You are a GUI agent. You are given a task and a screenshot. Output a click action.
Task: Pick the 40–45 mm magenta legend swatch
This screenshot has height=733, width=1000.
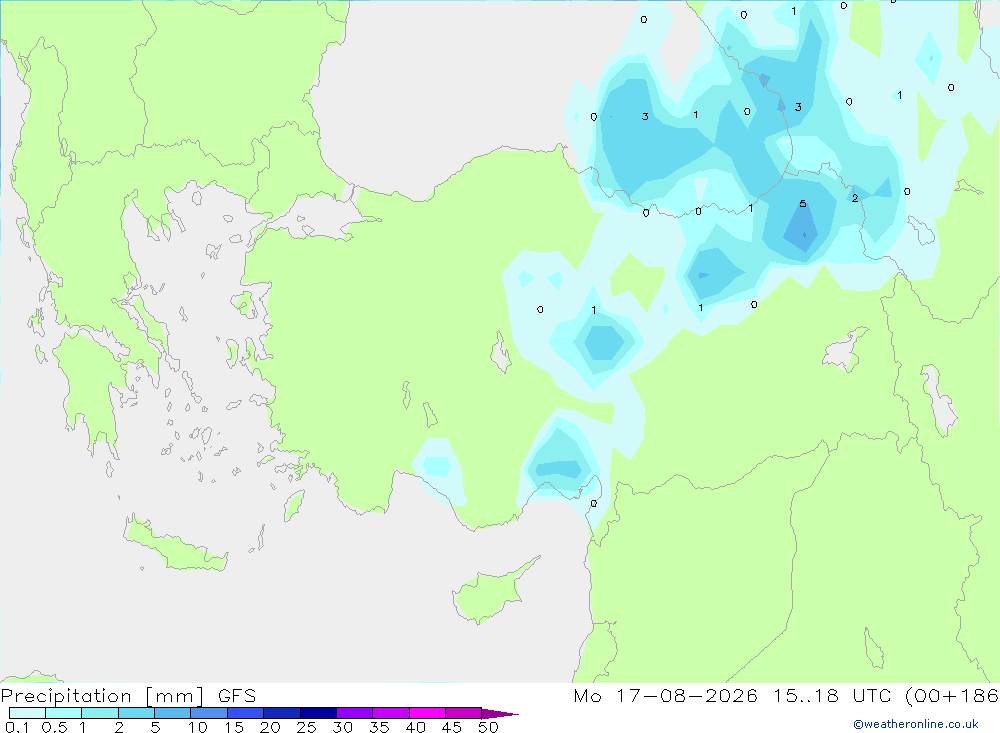(x=427, y=713)
